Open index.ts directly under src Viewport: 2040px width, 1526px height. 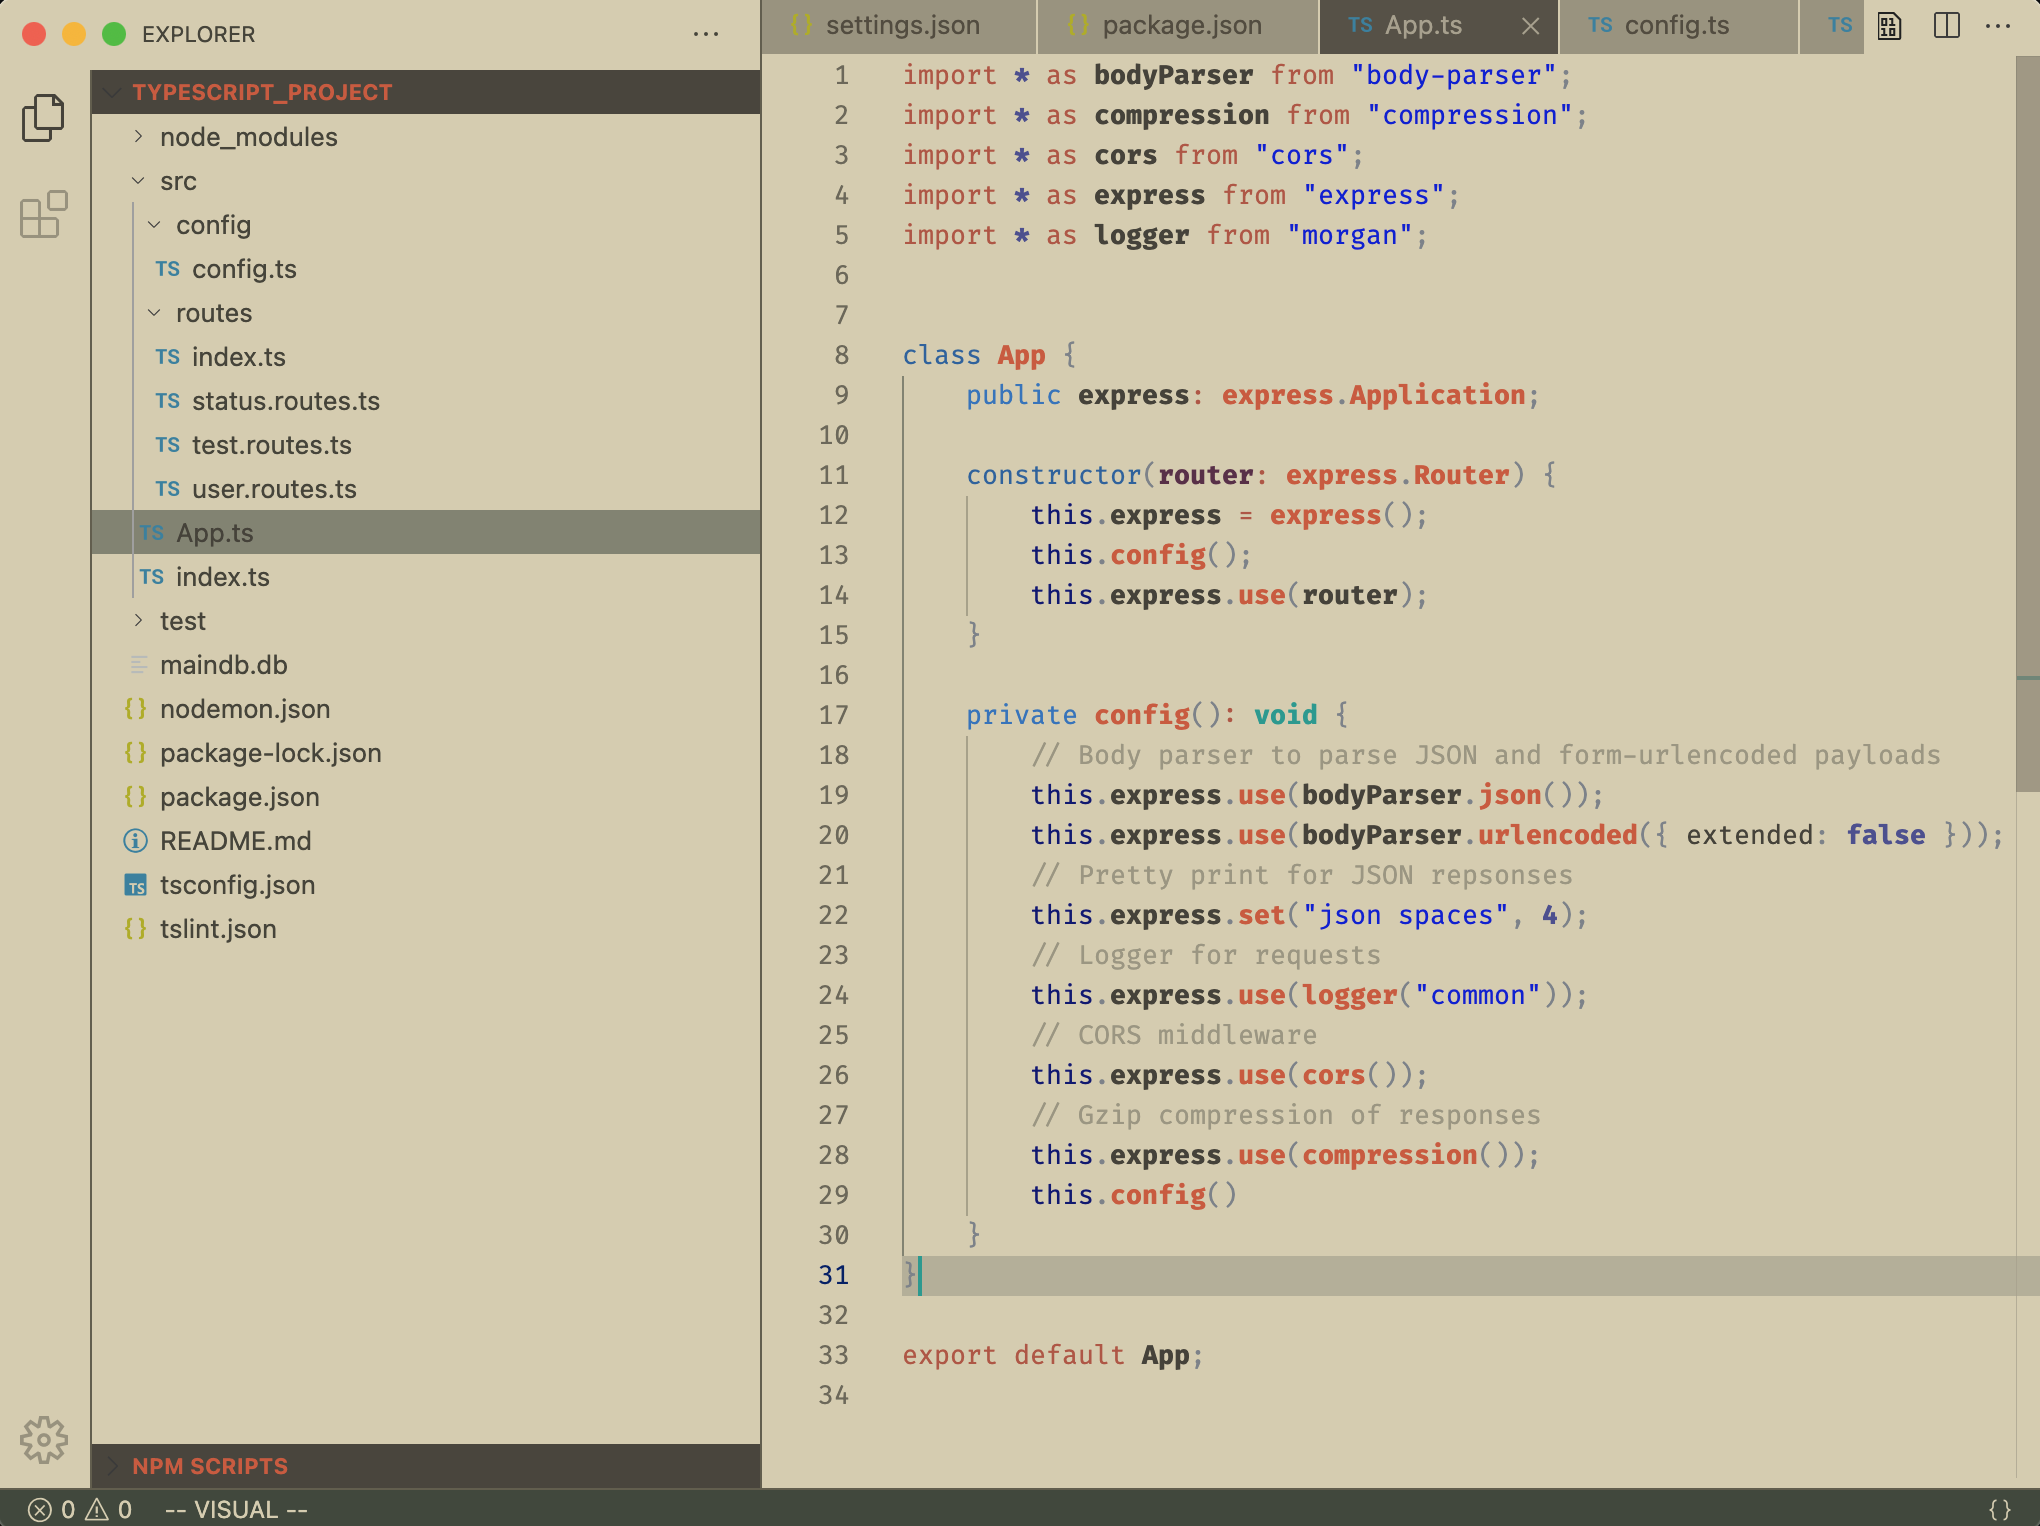click(x=426, y=577)
